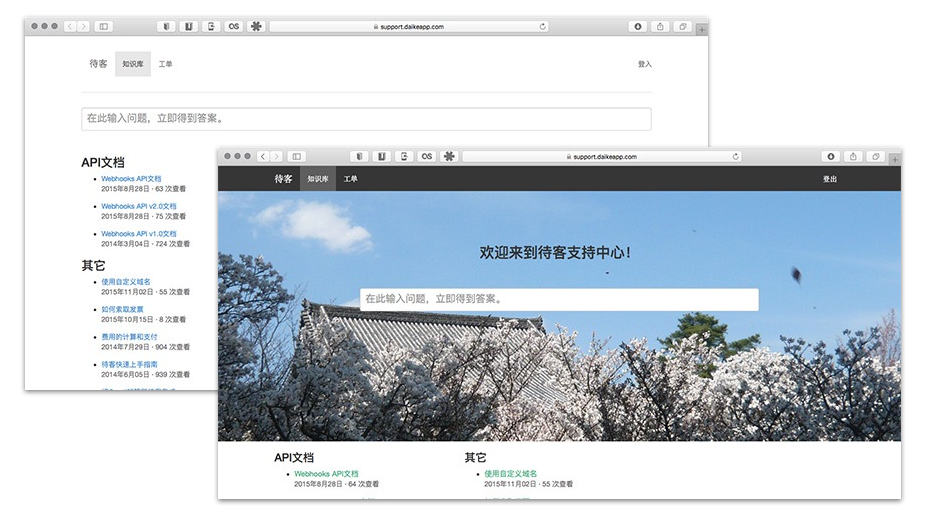Show sidebar in the rear Safari window
This screenshot has width=934, height=525.
pyautogui.click(x=104, y=26)
